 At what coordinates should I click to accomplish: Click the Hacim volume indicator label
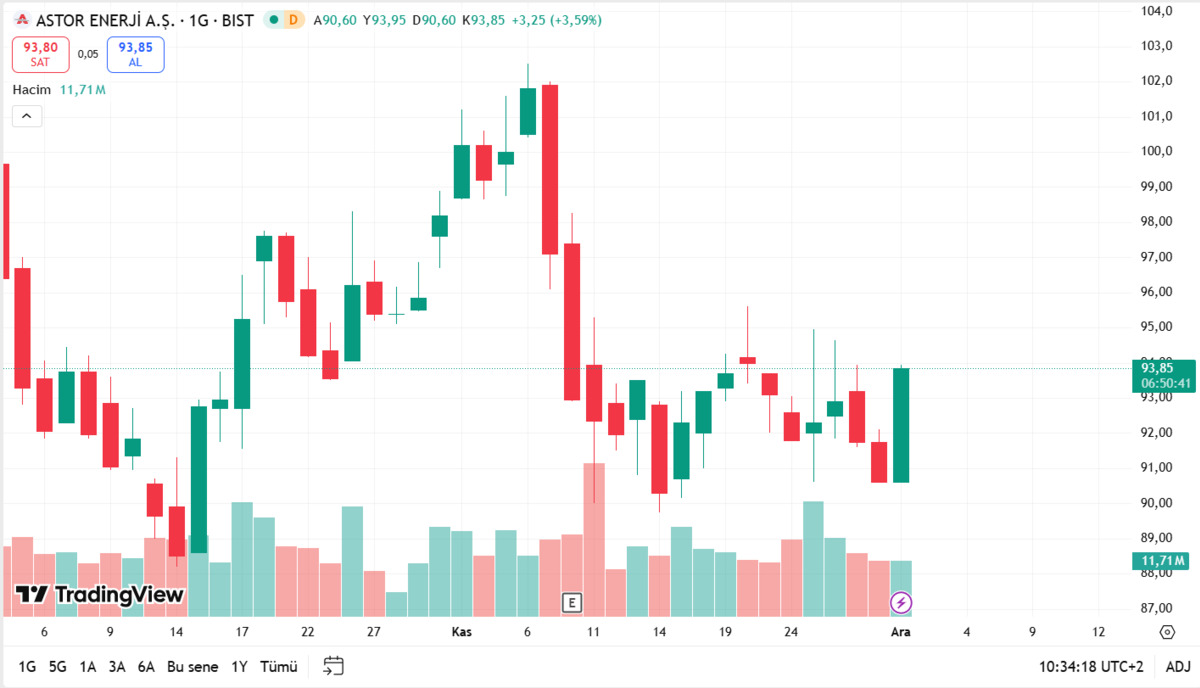32,89
